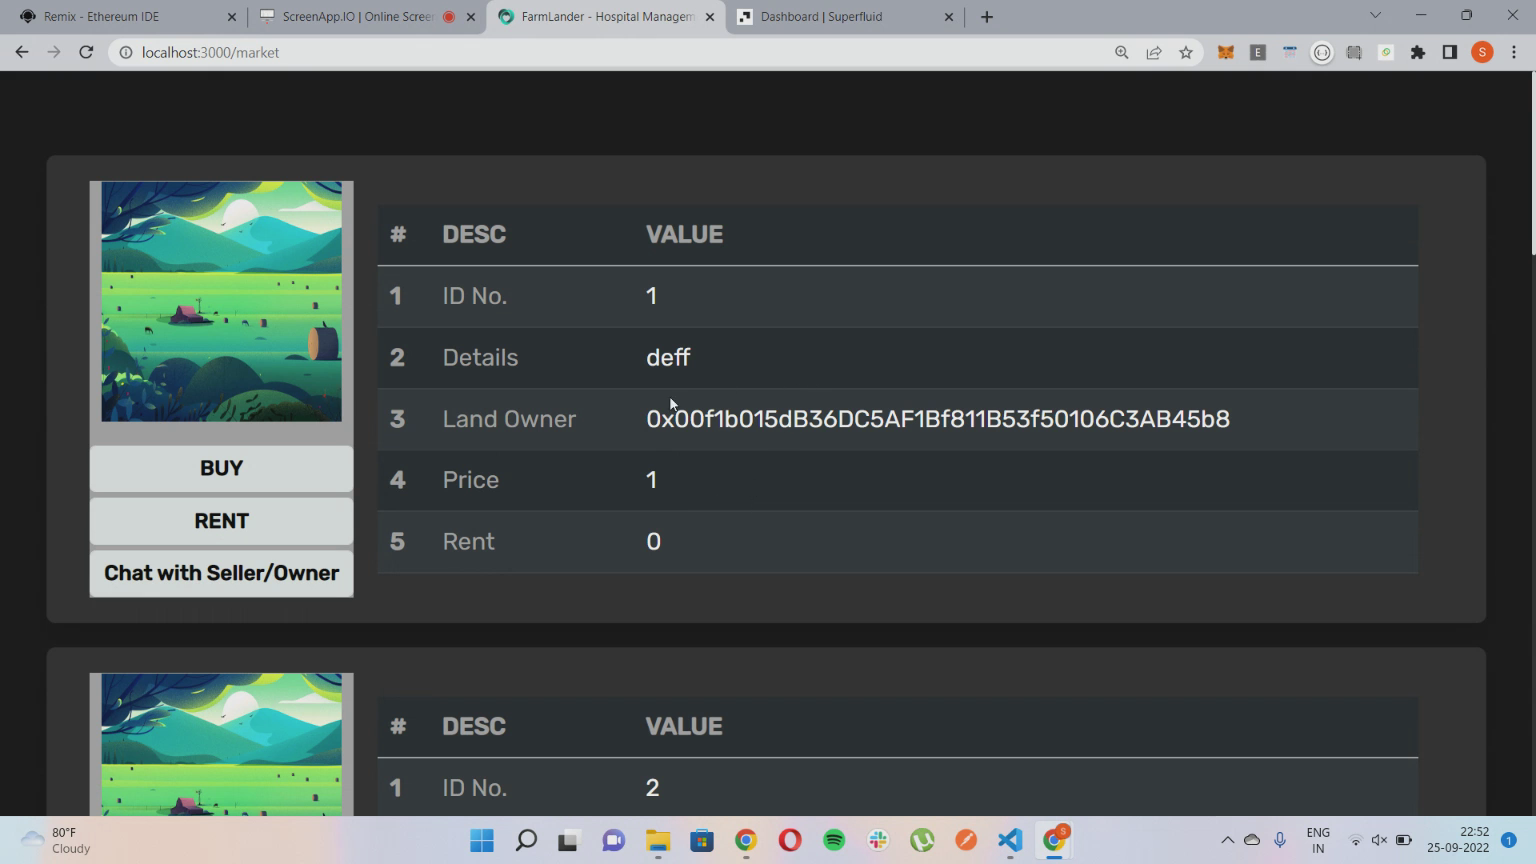1536x864 pixels.
Task: Close the ScreenApp.IO tab
Action: [x=471, y=17]
